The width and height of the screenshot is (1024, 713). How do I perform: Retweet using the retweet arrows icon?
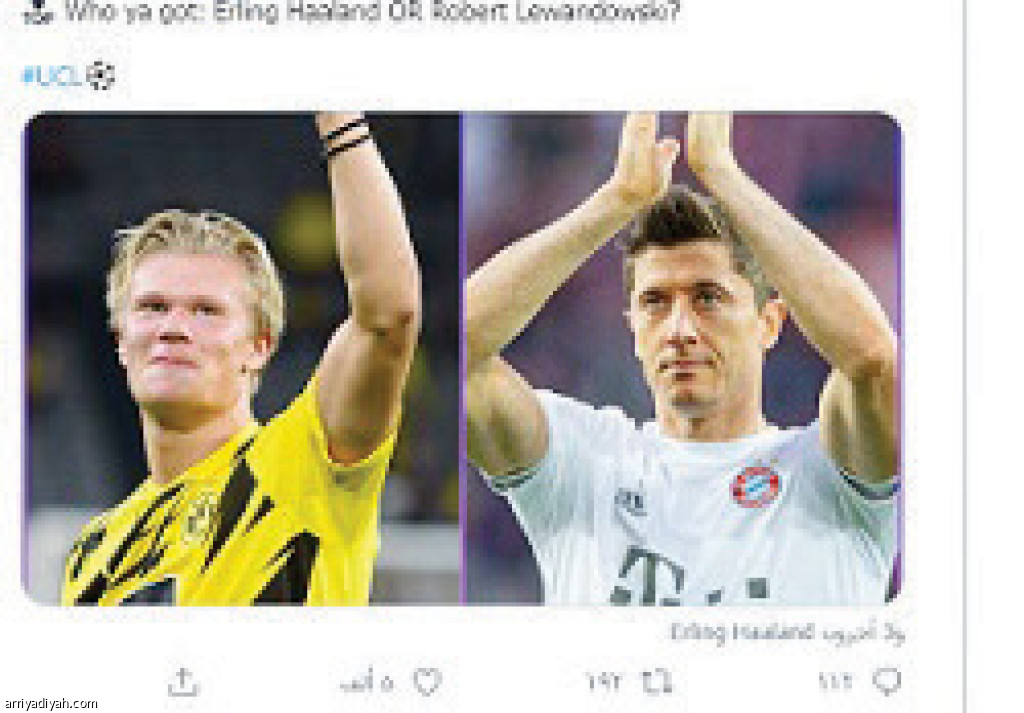[656, 682]
